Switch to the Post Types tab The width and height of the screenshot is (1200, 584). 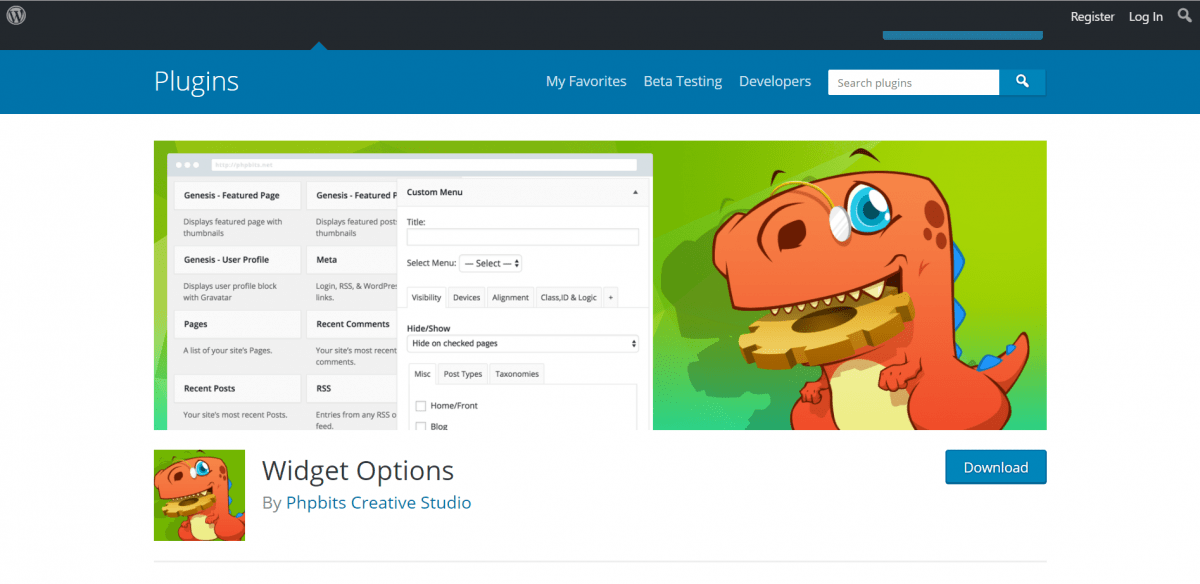pos(463,374)
